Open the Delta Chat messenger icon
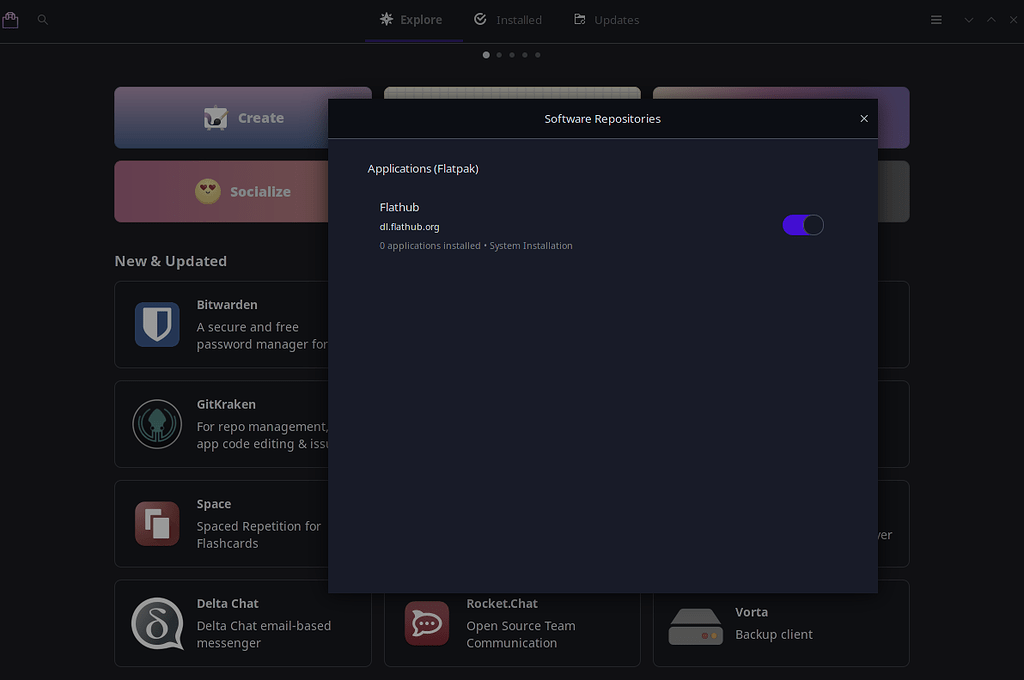Image resolution: width=1024 pixels, height=680 pixels. pos(157,623)
